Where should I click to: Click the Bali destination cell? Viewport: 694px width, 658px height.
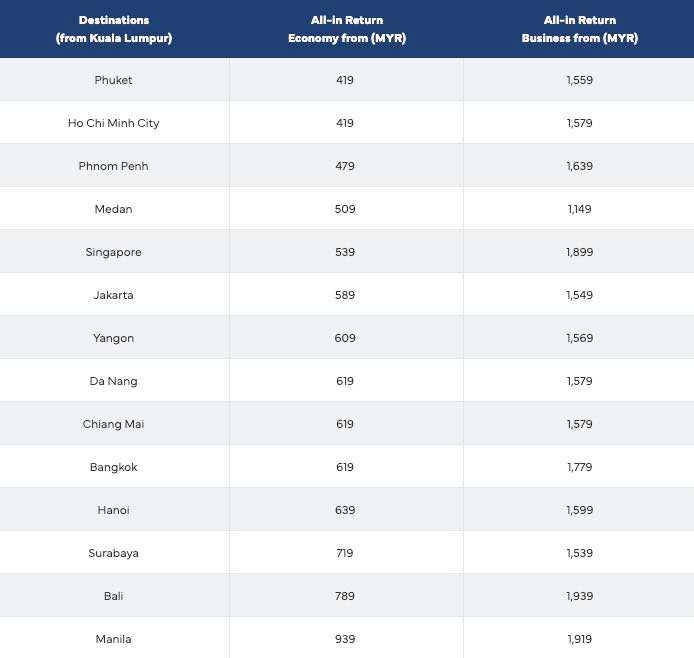114,596
